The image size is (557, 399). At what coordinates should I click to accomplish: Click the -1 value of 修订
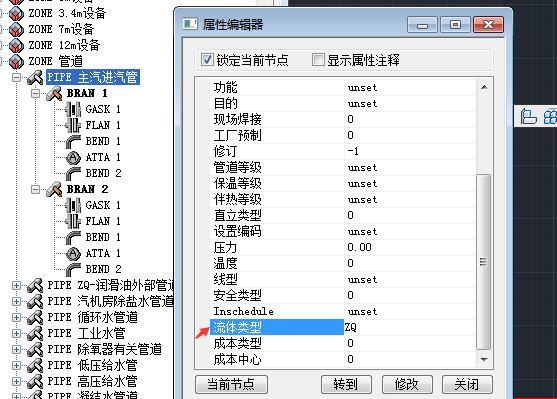click(x=353, y=151)
